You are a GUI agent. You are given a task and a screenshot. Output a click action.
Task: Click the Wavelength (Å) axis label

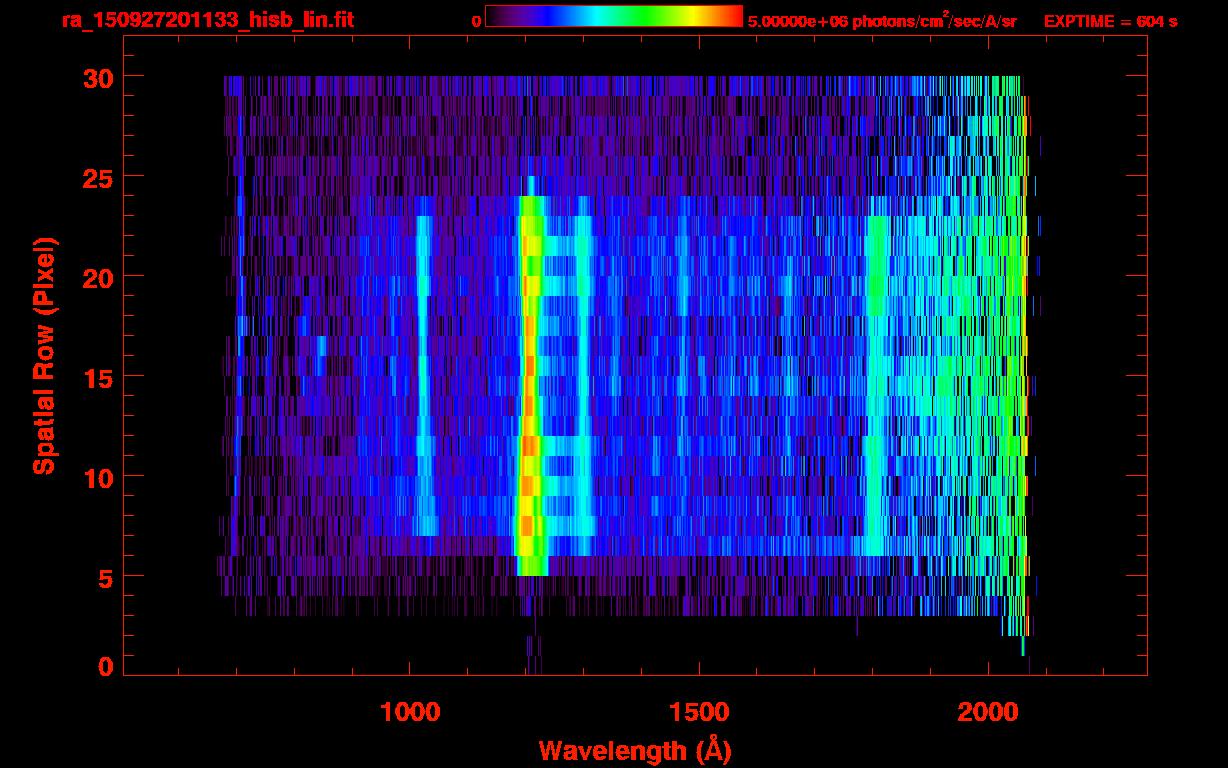(637, 750)
